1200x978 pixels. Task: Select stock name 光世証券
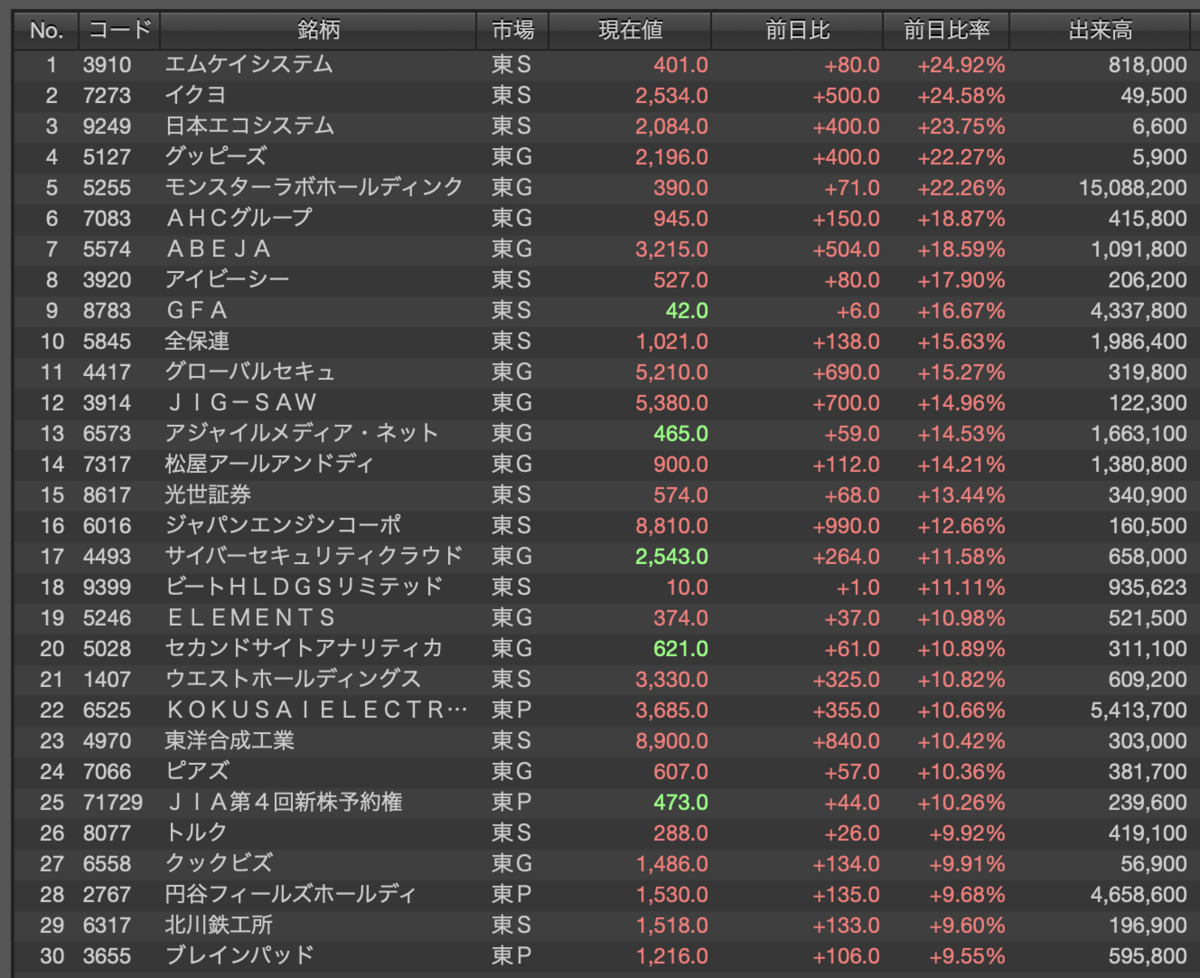pyautogui.click(x=207, y=495)
